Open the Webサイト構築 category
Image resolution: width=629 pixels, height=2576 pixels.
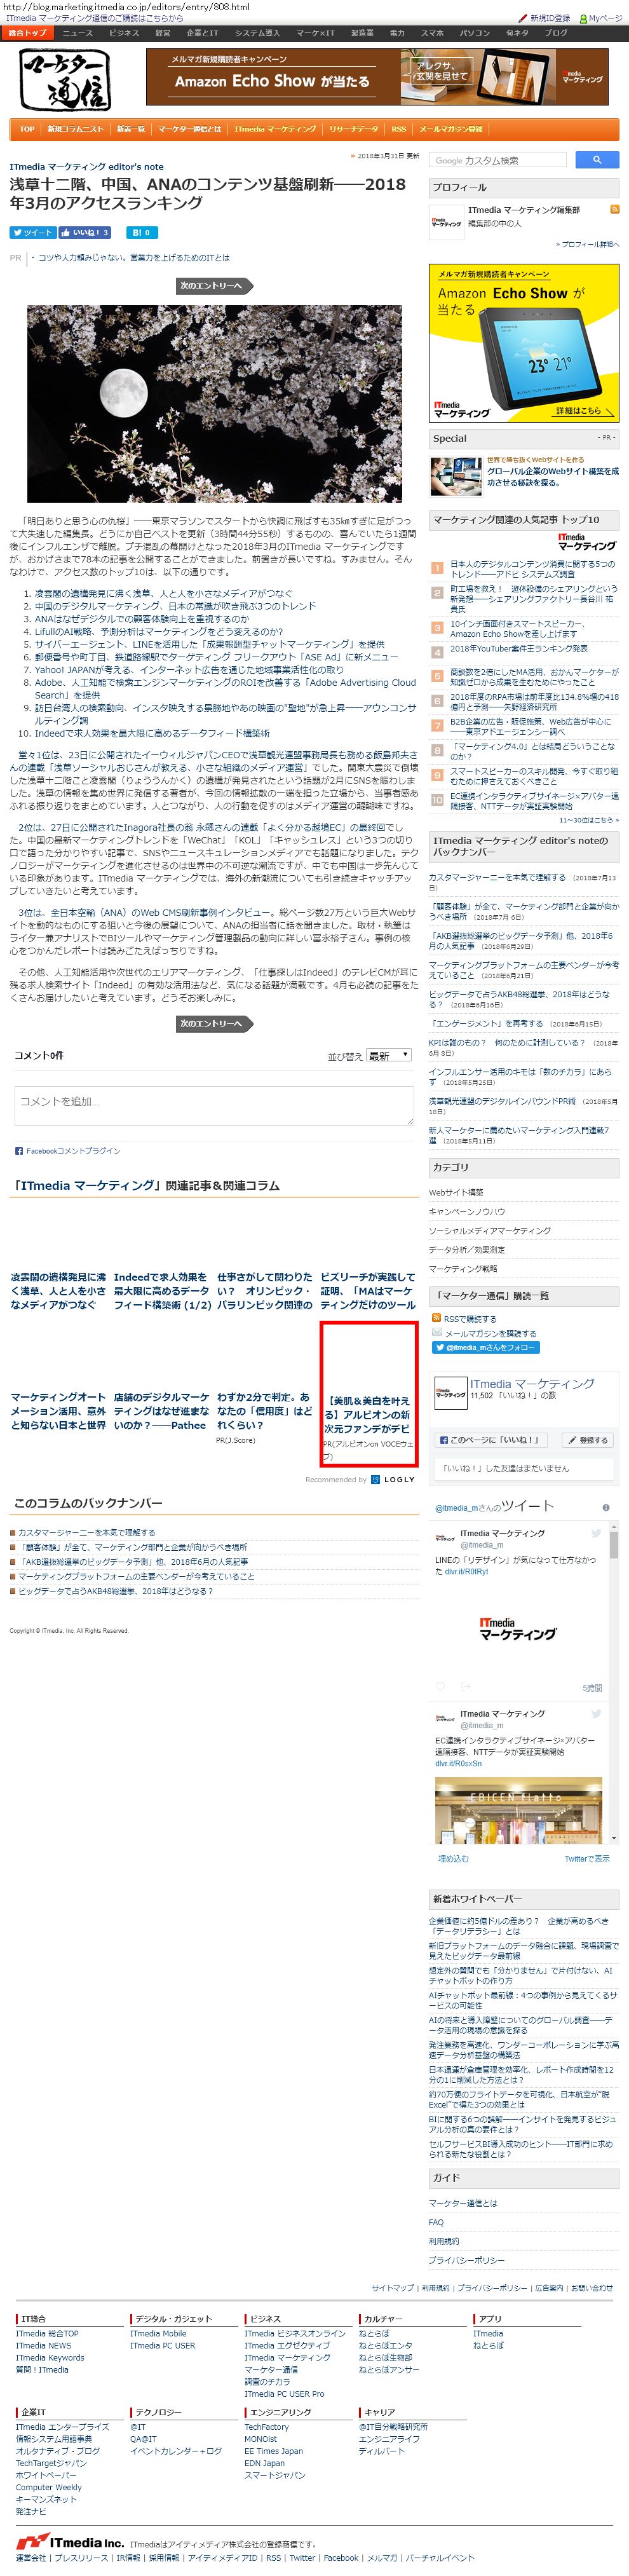456,1192
